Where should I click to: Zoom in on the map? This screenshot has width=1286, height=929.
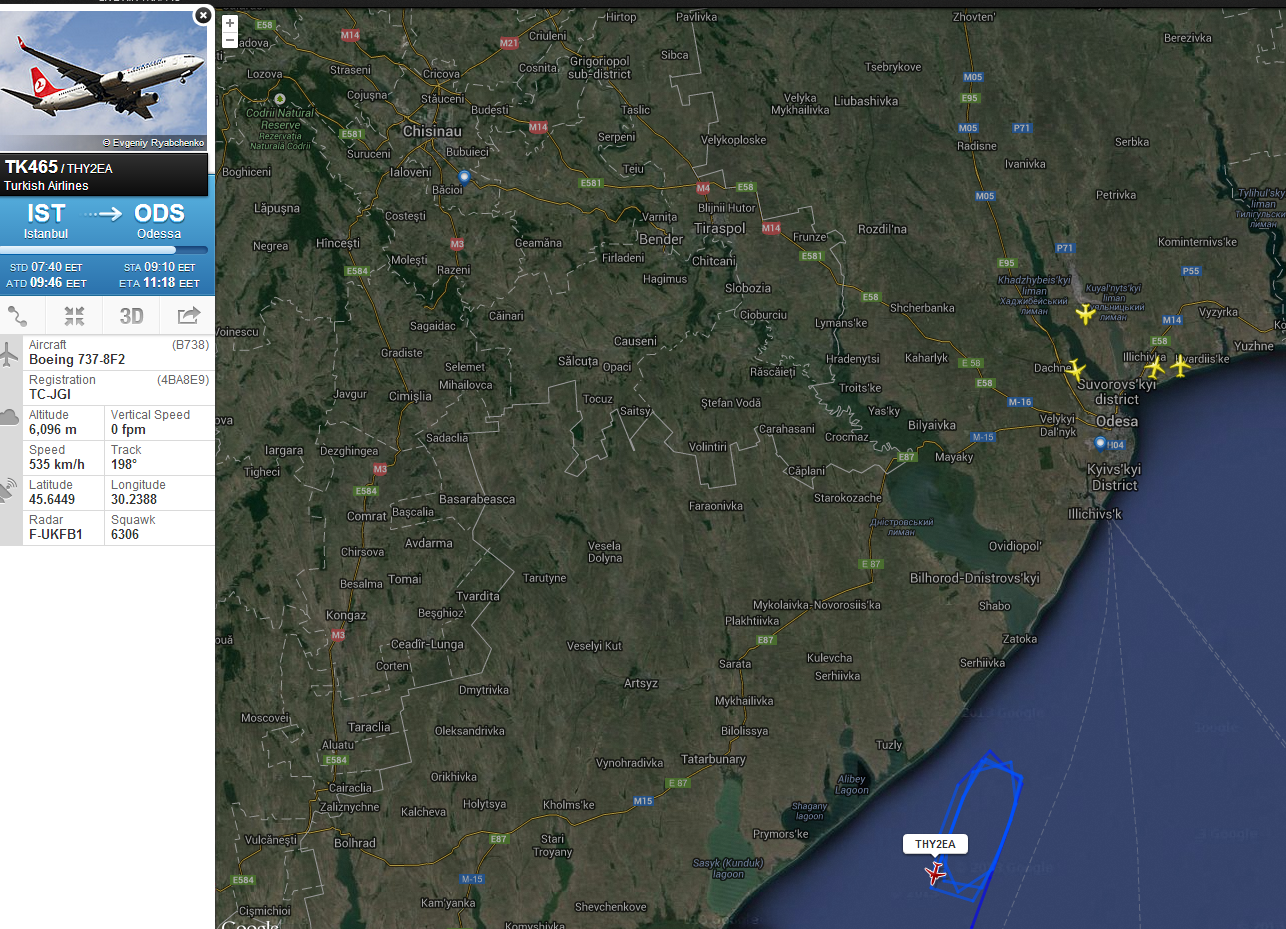click(x=230, y=22)
